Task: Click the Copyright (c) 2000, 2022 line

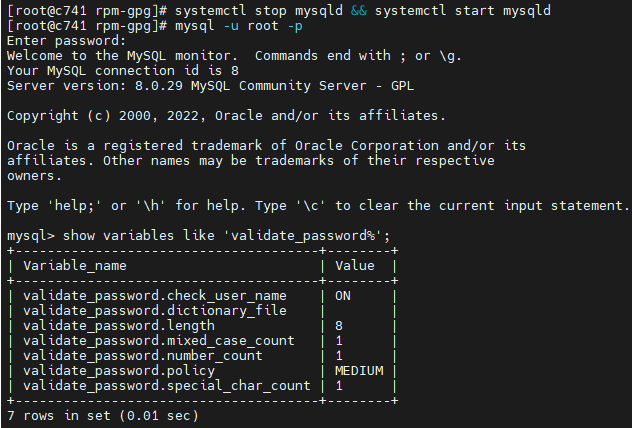Action: click(x=226, y=116)
